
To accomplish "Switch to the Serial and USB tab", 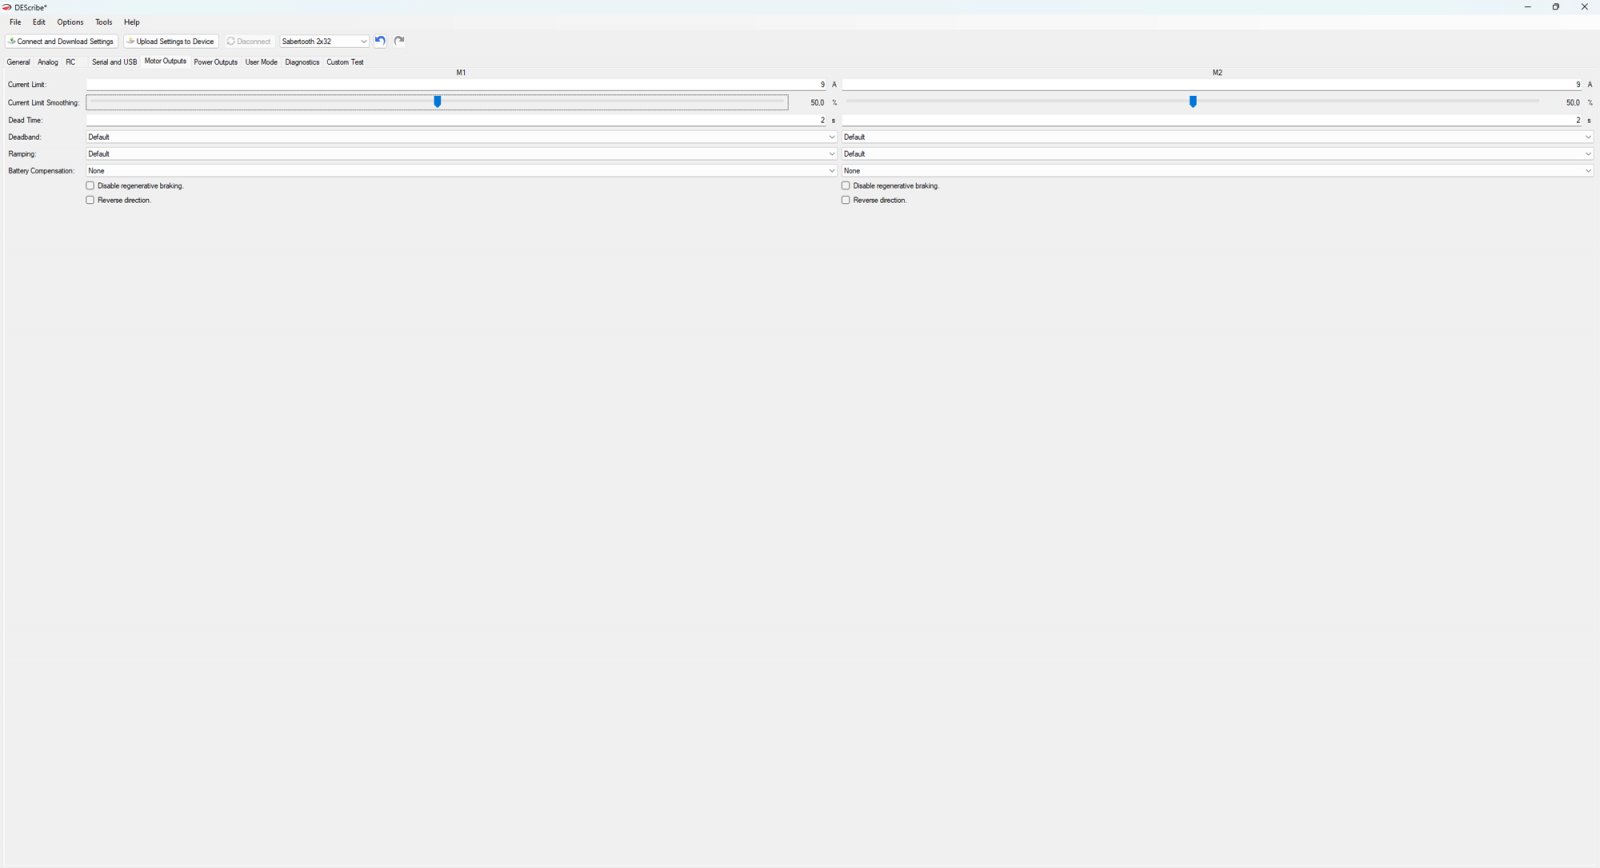I will point(114,62).
